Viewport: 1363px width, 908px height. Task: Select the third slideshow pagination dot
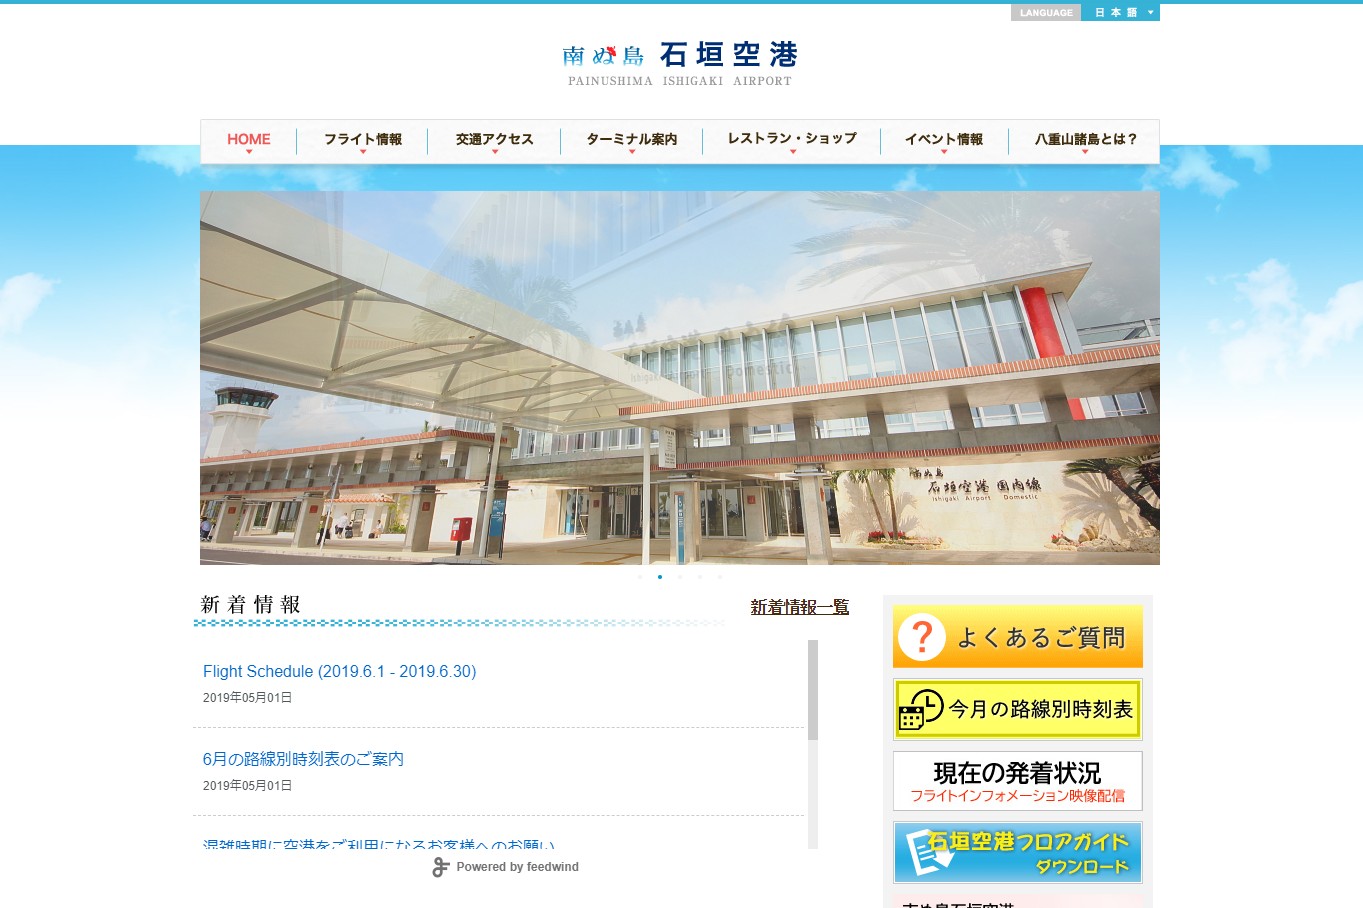coord(680,577)
